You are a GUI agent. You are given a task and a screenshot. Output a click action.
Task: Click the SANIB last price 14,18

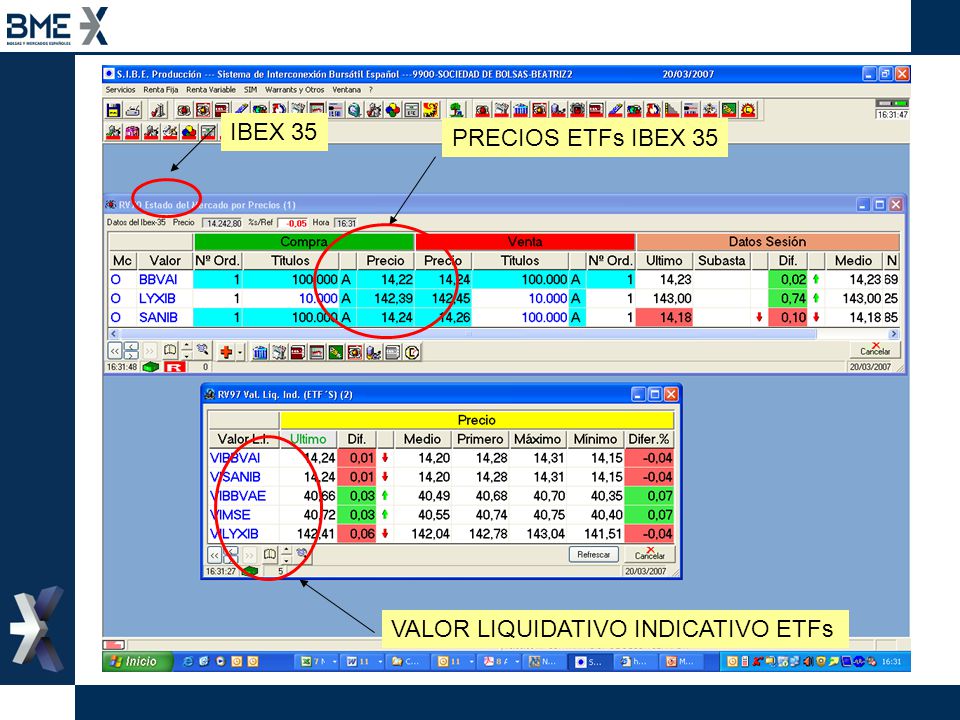point(664,318)
